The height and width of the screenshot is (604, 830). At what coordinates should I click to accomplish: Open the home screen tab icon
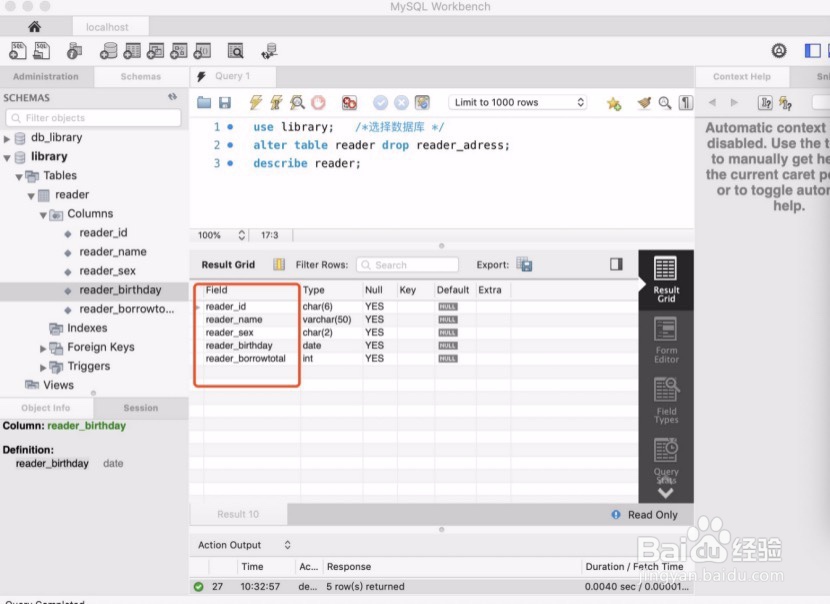pos(34,26)
